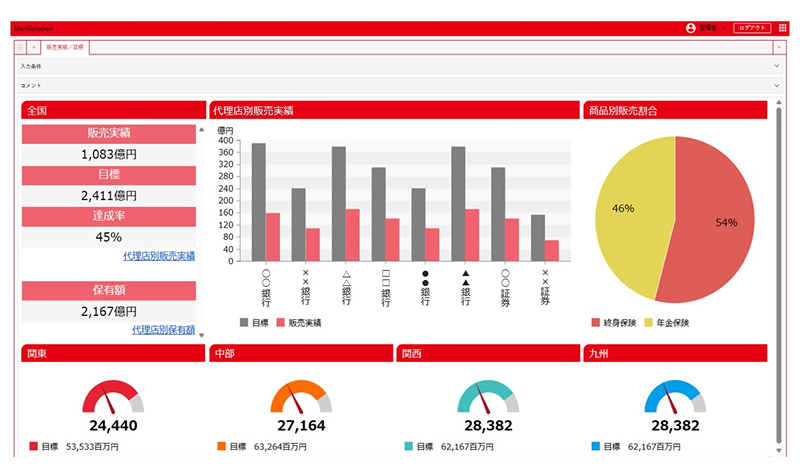Image resolution: width=800 pixels, height=467 pixels.
Task: Open the apps grid menu icon
Action: tap(783, 28)
